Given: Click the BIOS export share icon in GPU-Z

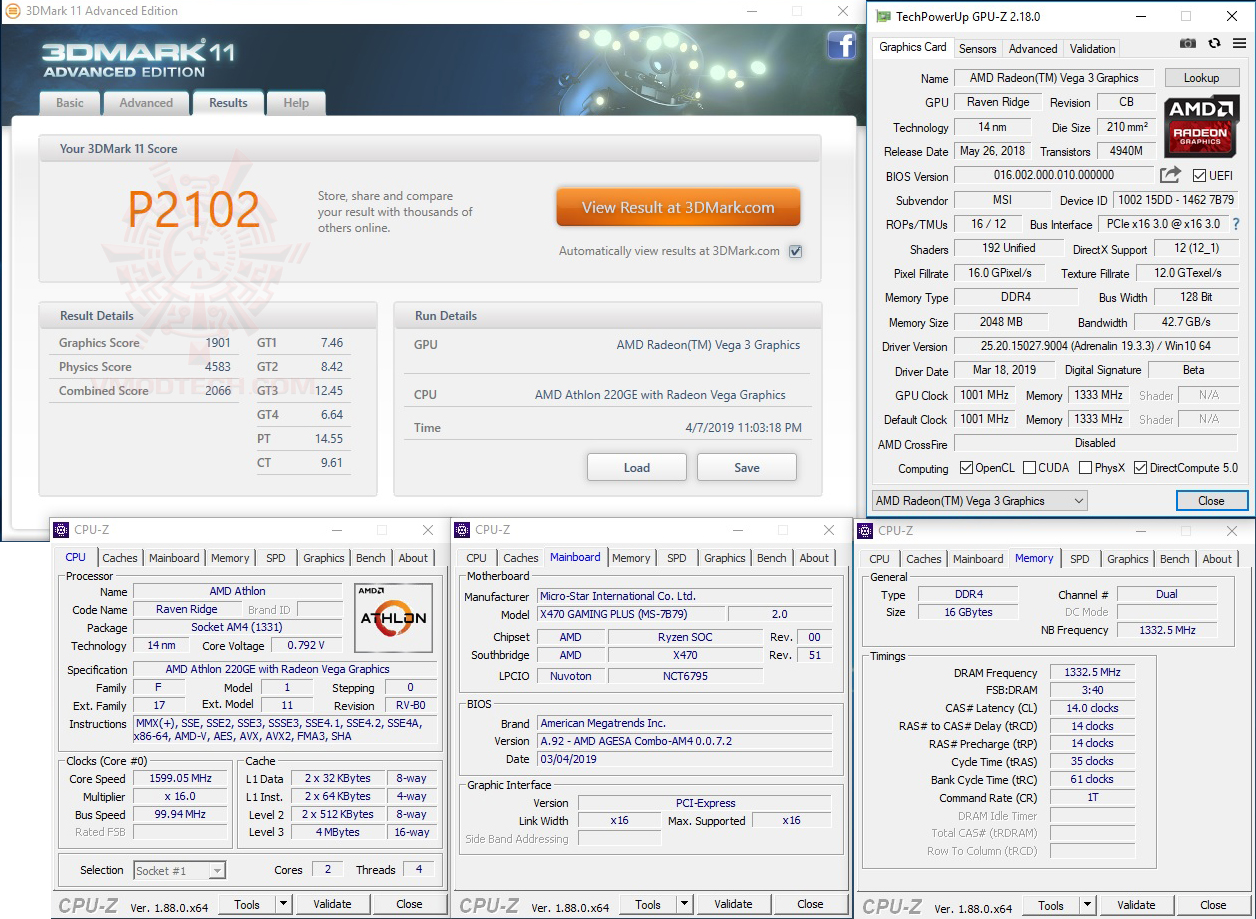Looking at the screenshot, I should pyautogui.click(x=1171, y=176).
